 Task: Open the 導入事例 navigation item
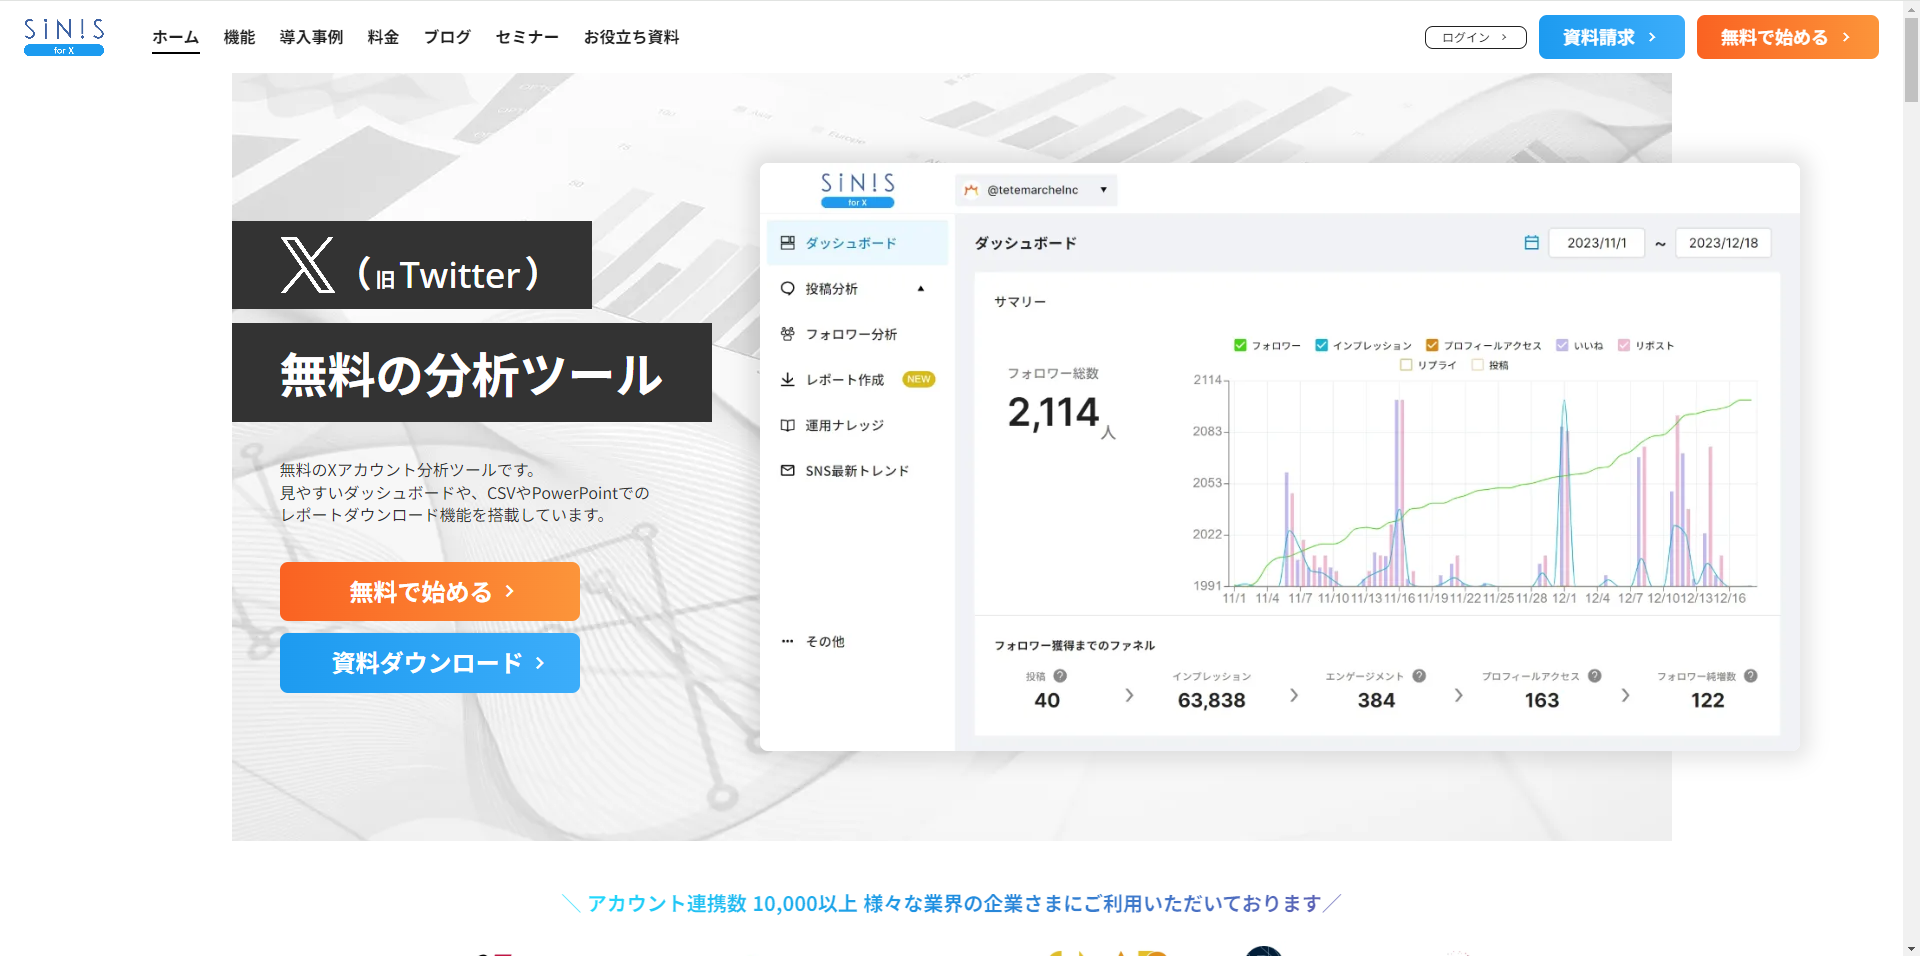click(311, 37)
